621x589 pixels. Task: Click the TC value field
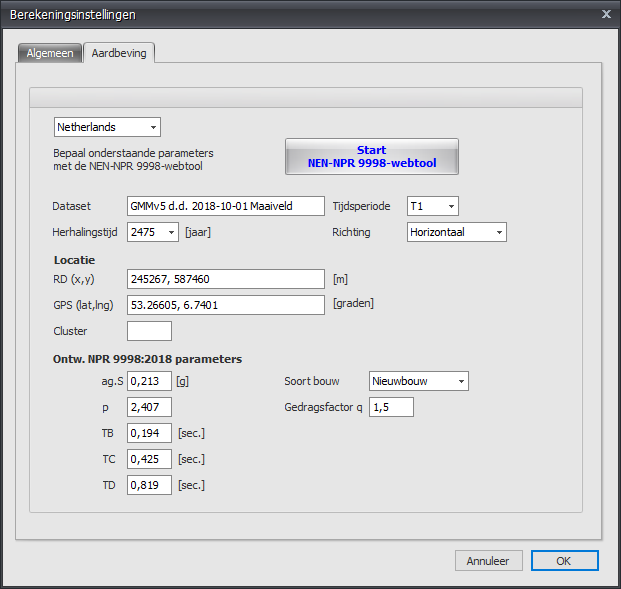(x=149, y=459)
